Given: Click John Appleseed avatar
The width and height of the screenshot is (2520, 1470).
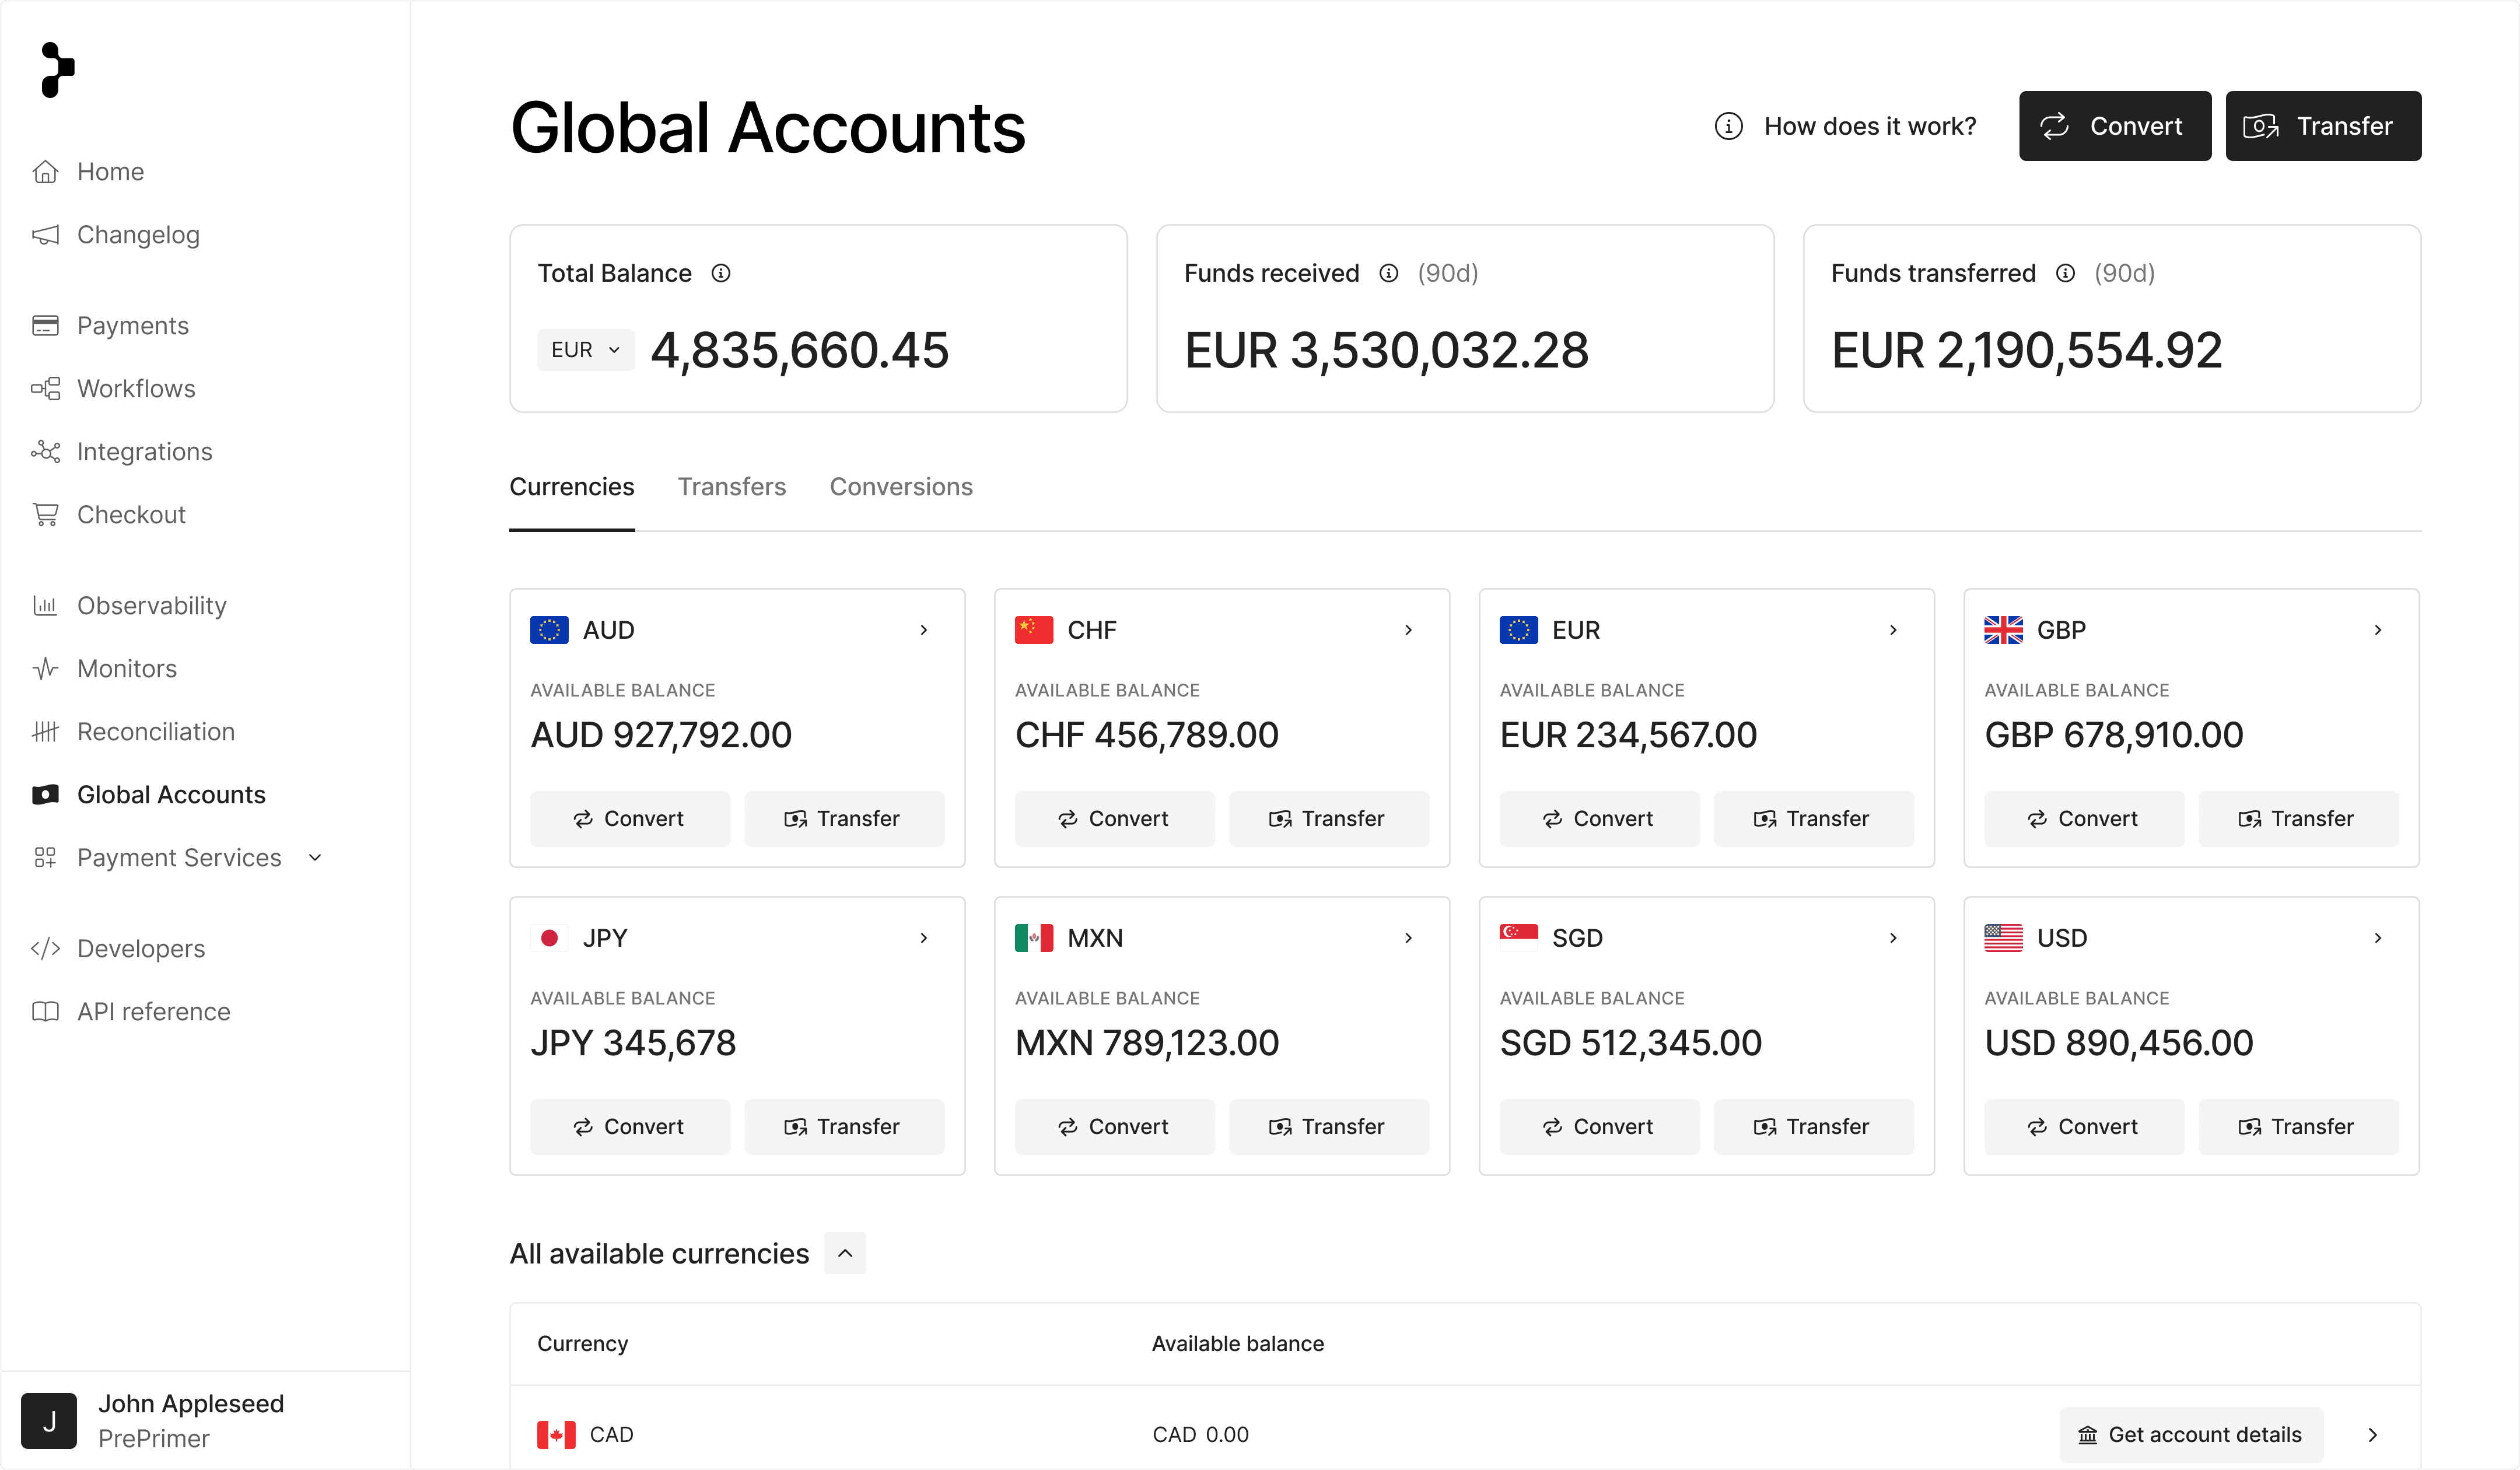Looking at the screenshot, I should [49, 1420].
